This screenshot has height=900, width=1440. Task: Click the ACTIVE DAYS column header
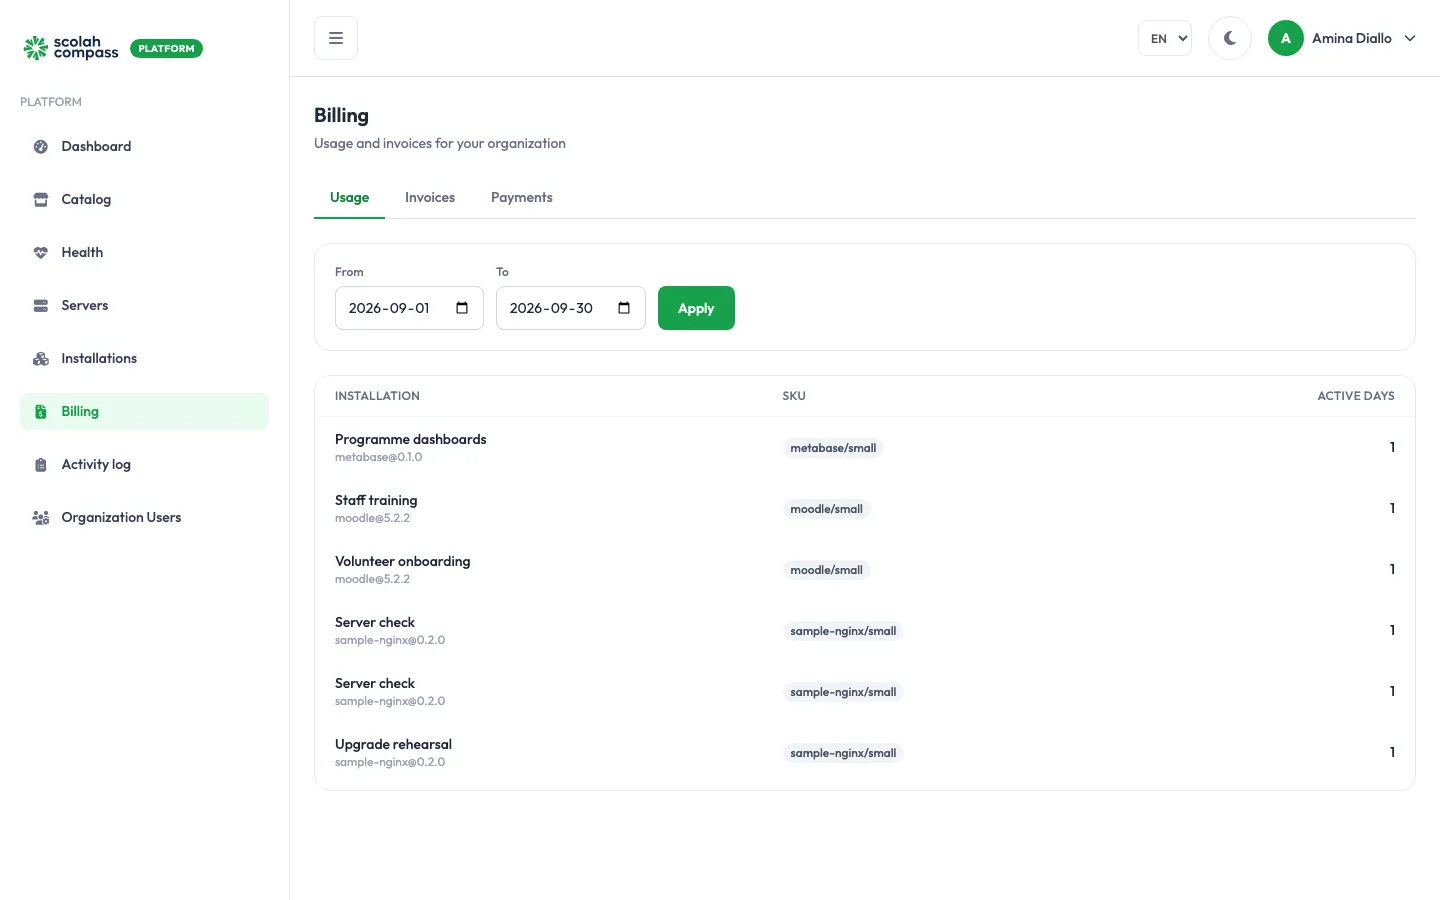coord(1355,396)
